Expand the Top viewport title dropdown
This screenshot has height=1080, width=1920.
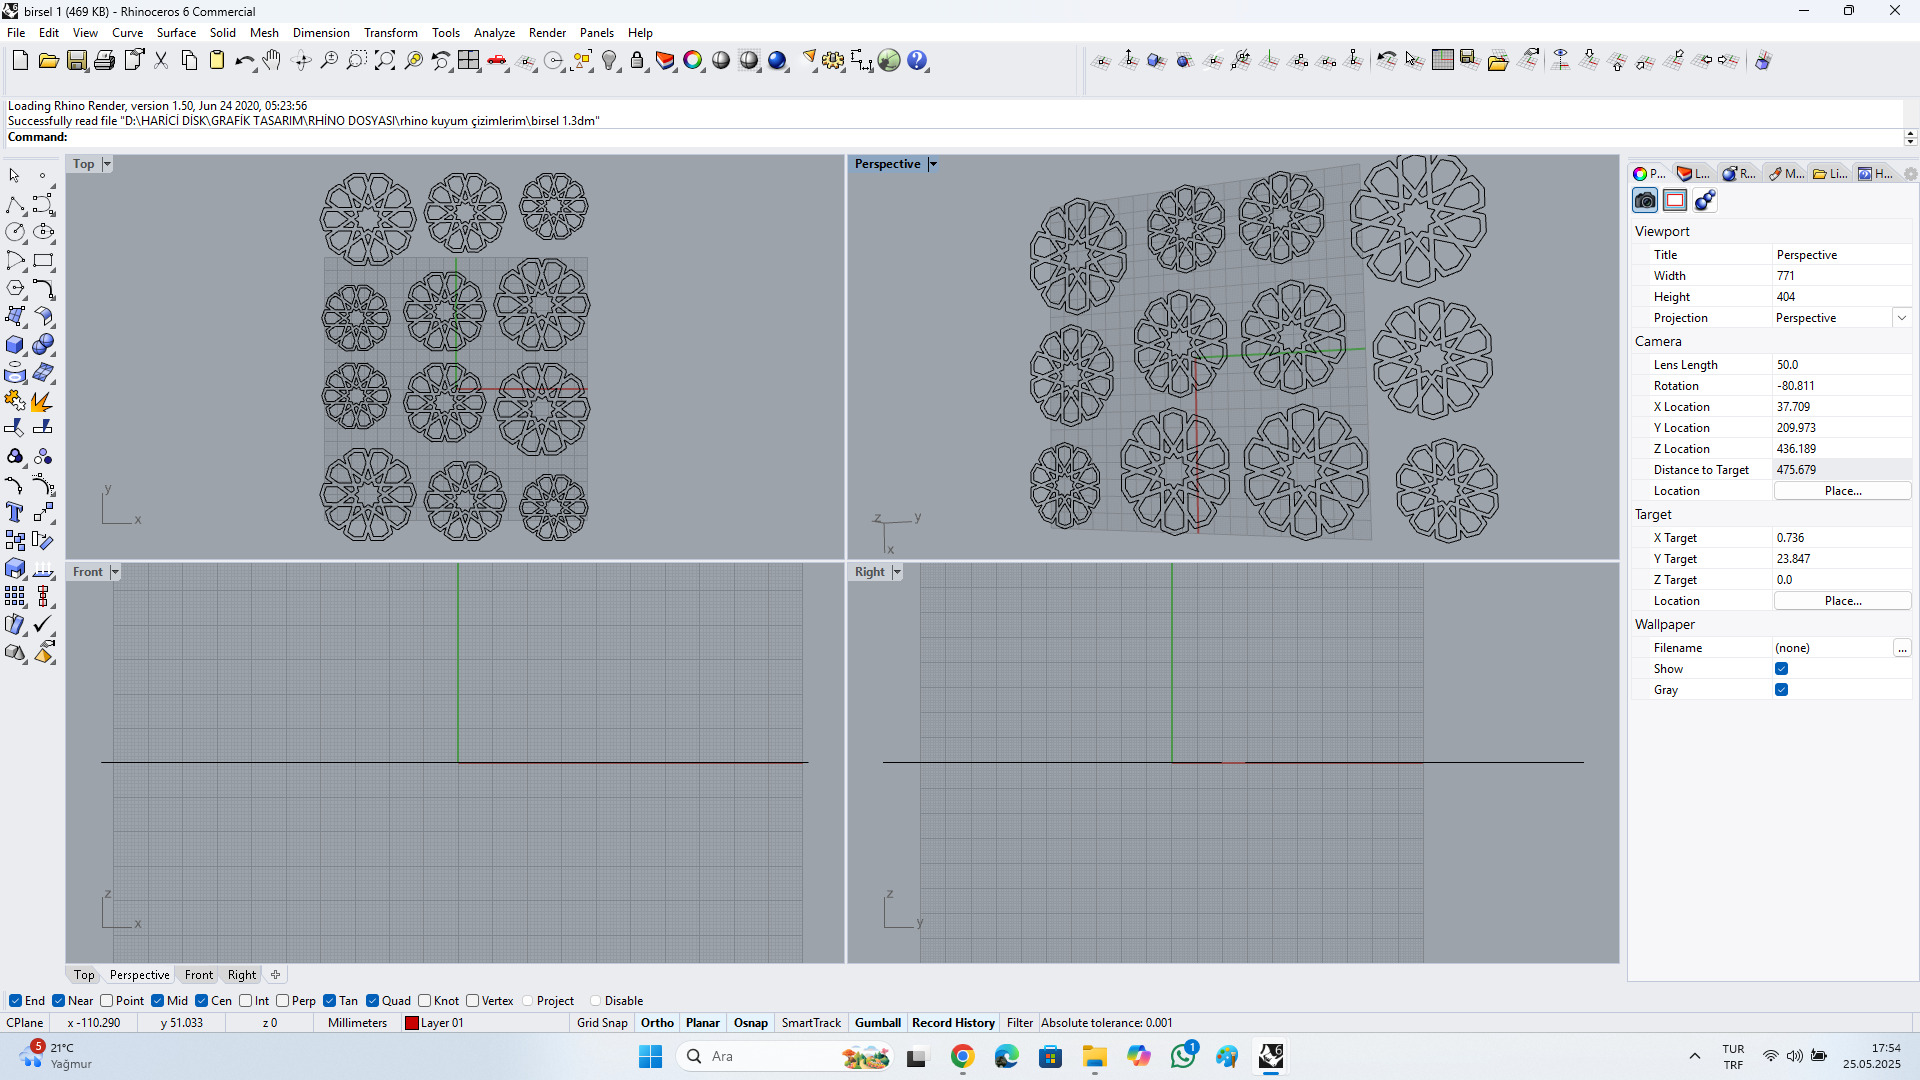click(x=107, y=164)
